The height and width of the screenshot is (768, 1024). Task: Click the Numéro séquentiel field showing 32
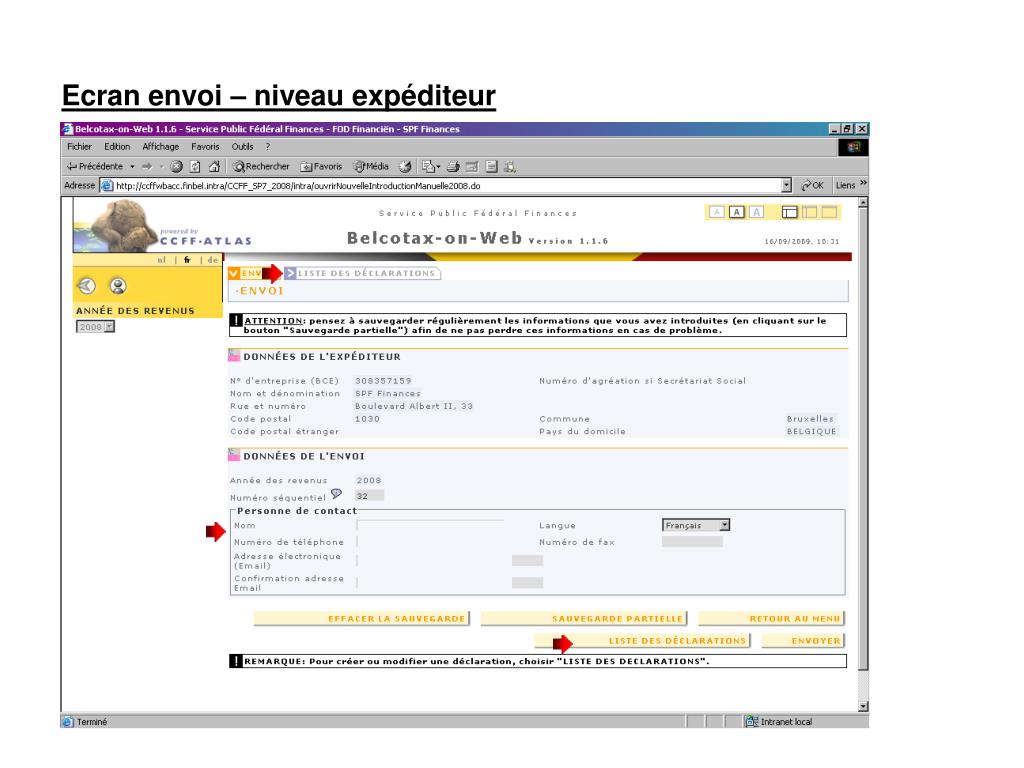tap(369, 496)
